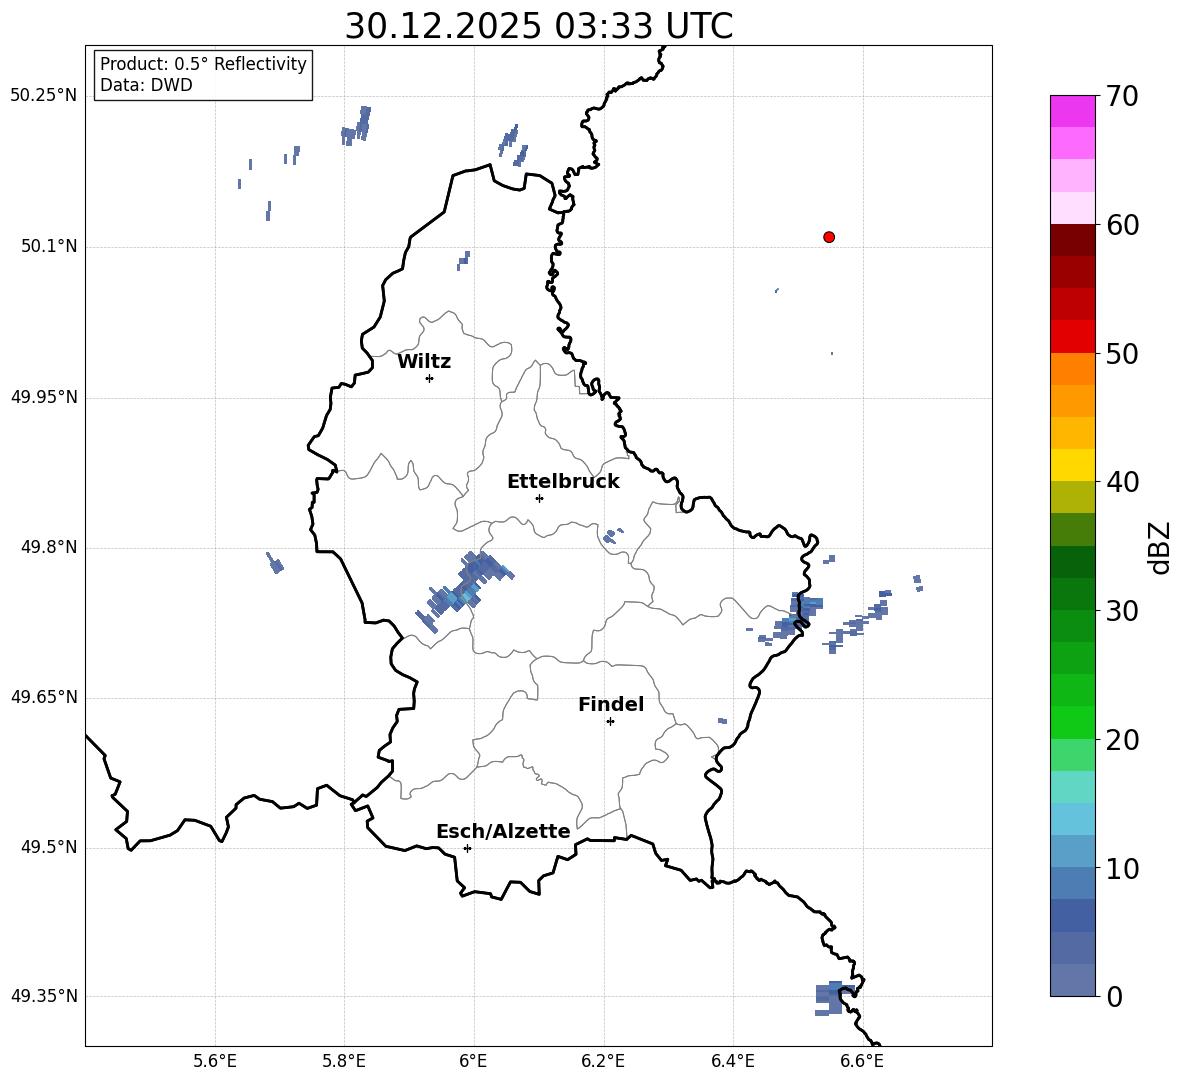Click the 60 colorbar tick label
The image size is (1184, 1081).
[1122, 225]
